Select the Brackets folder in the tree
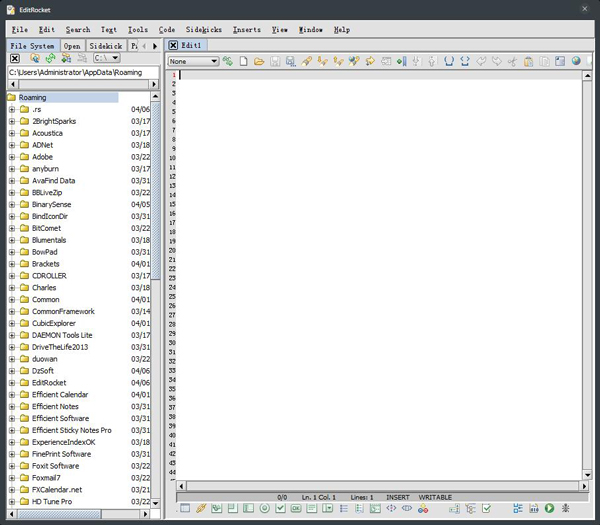Viewport: 600px width, 525px height. tap(46, 264)
